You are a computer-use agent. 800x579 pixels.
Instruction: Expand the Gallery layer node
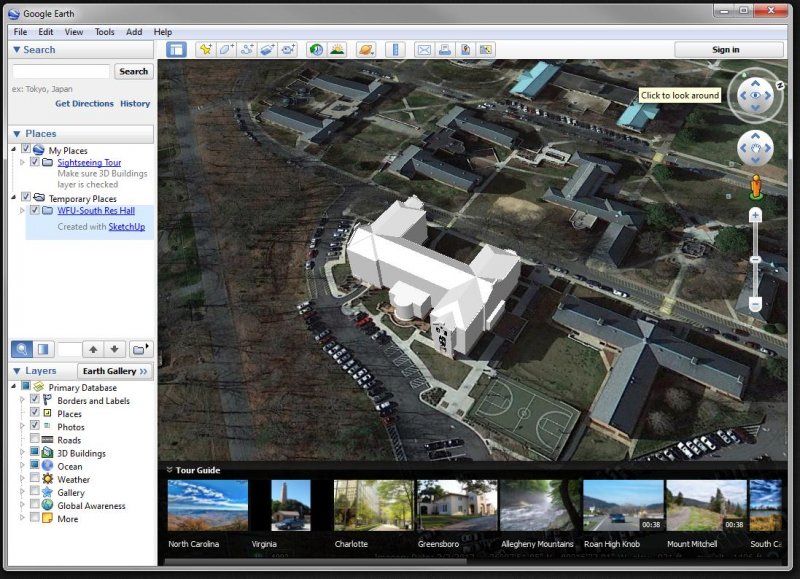pyautogui.click(x=22, y=491)
